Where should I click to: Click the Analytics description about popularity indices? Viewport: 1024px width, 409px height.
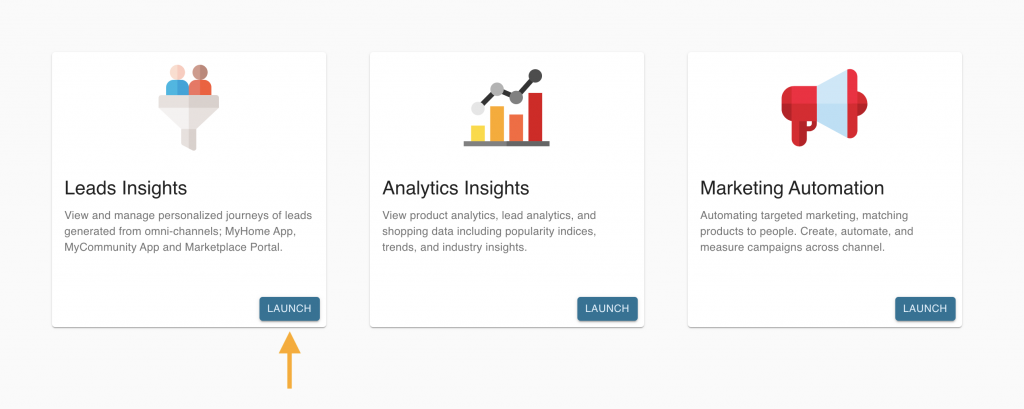click(490, 231)
